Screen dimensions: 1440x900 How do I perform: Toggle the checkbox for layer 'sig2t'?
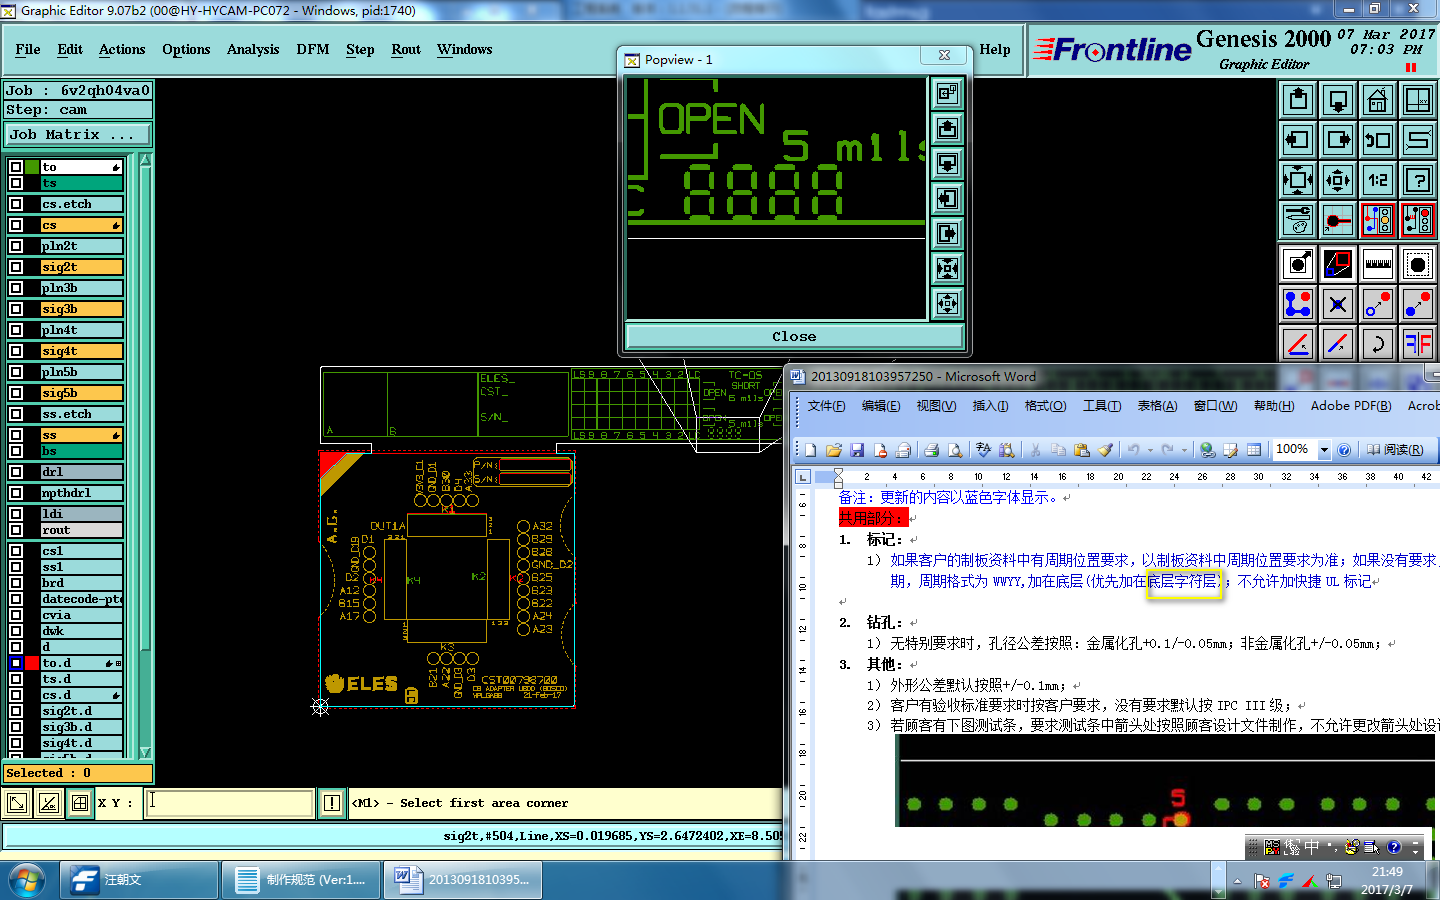point(16,267)
